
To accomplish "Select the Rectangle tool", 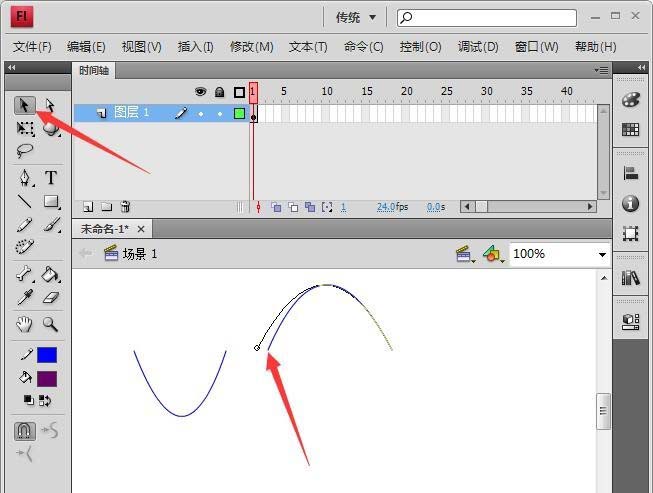I will click(x=51, y=201).
